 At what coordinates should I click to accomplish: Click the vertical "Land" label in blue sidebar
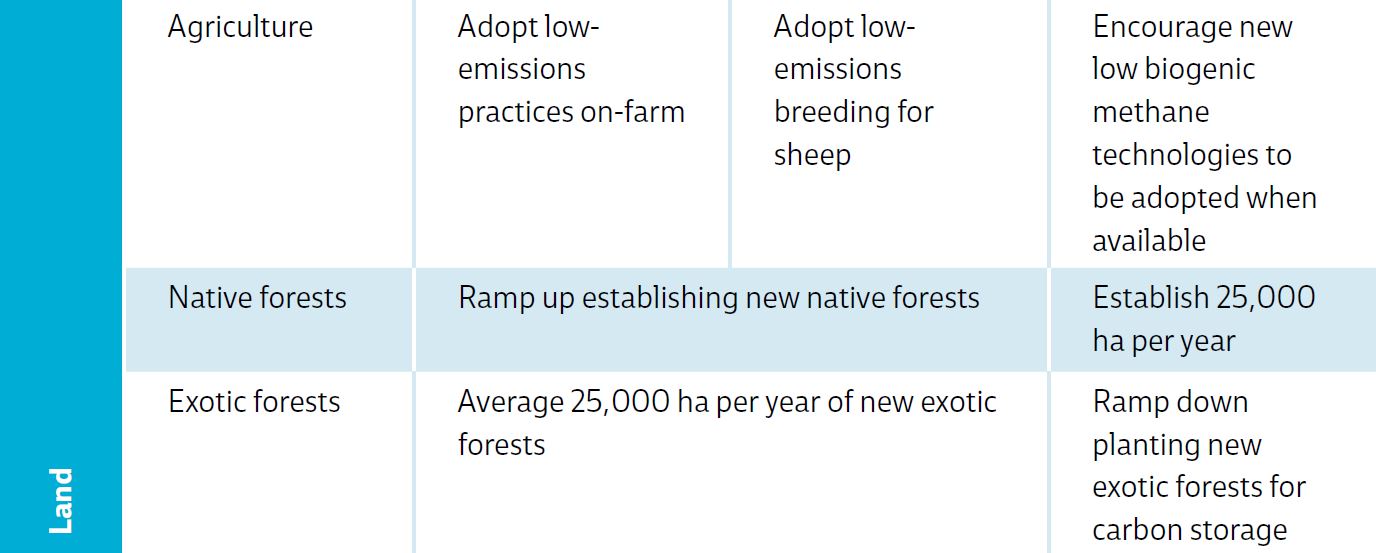click(x=62, y=500)
